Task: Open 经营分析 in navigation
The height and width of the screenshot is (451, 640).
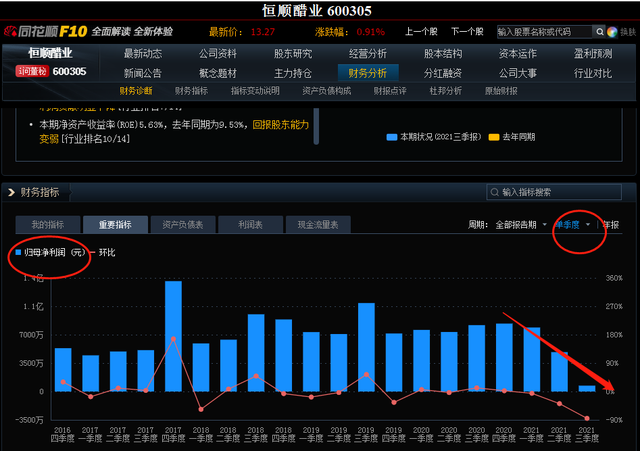Action: click(368, 53)
